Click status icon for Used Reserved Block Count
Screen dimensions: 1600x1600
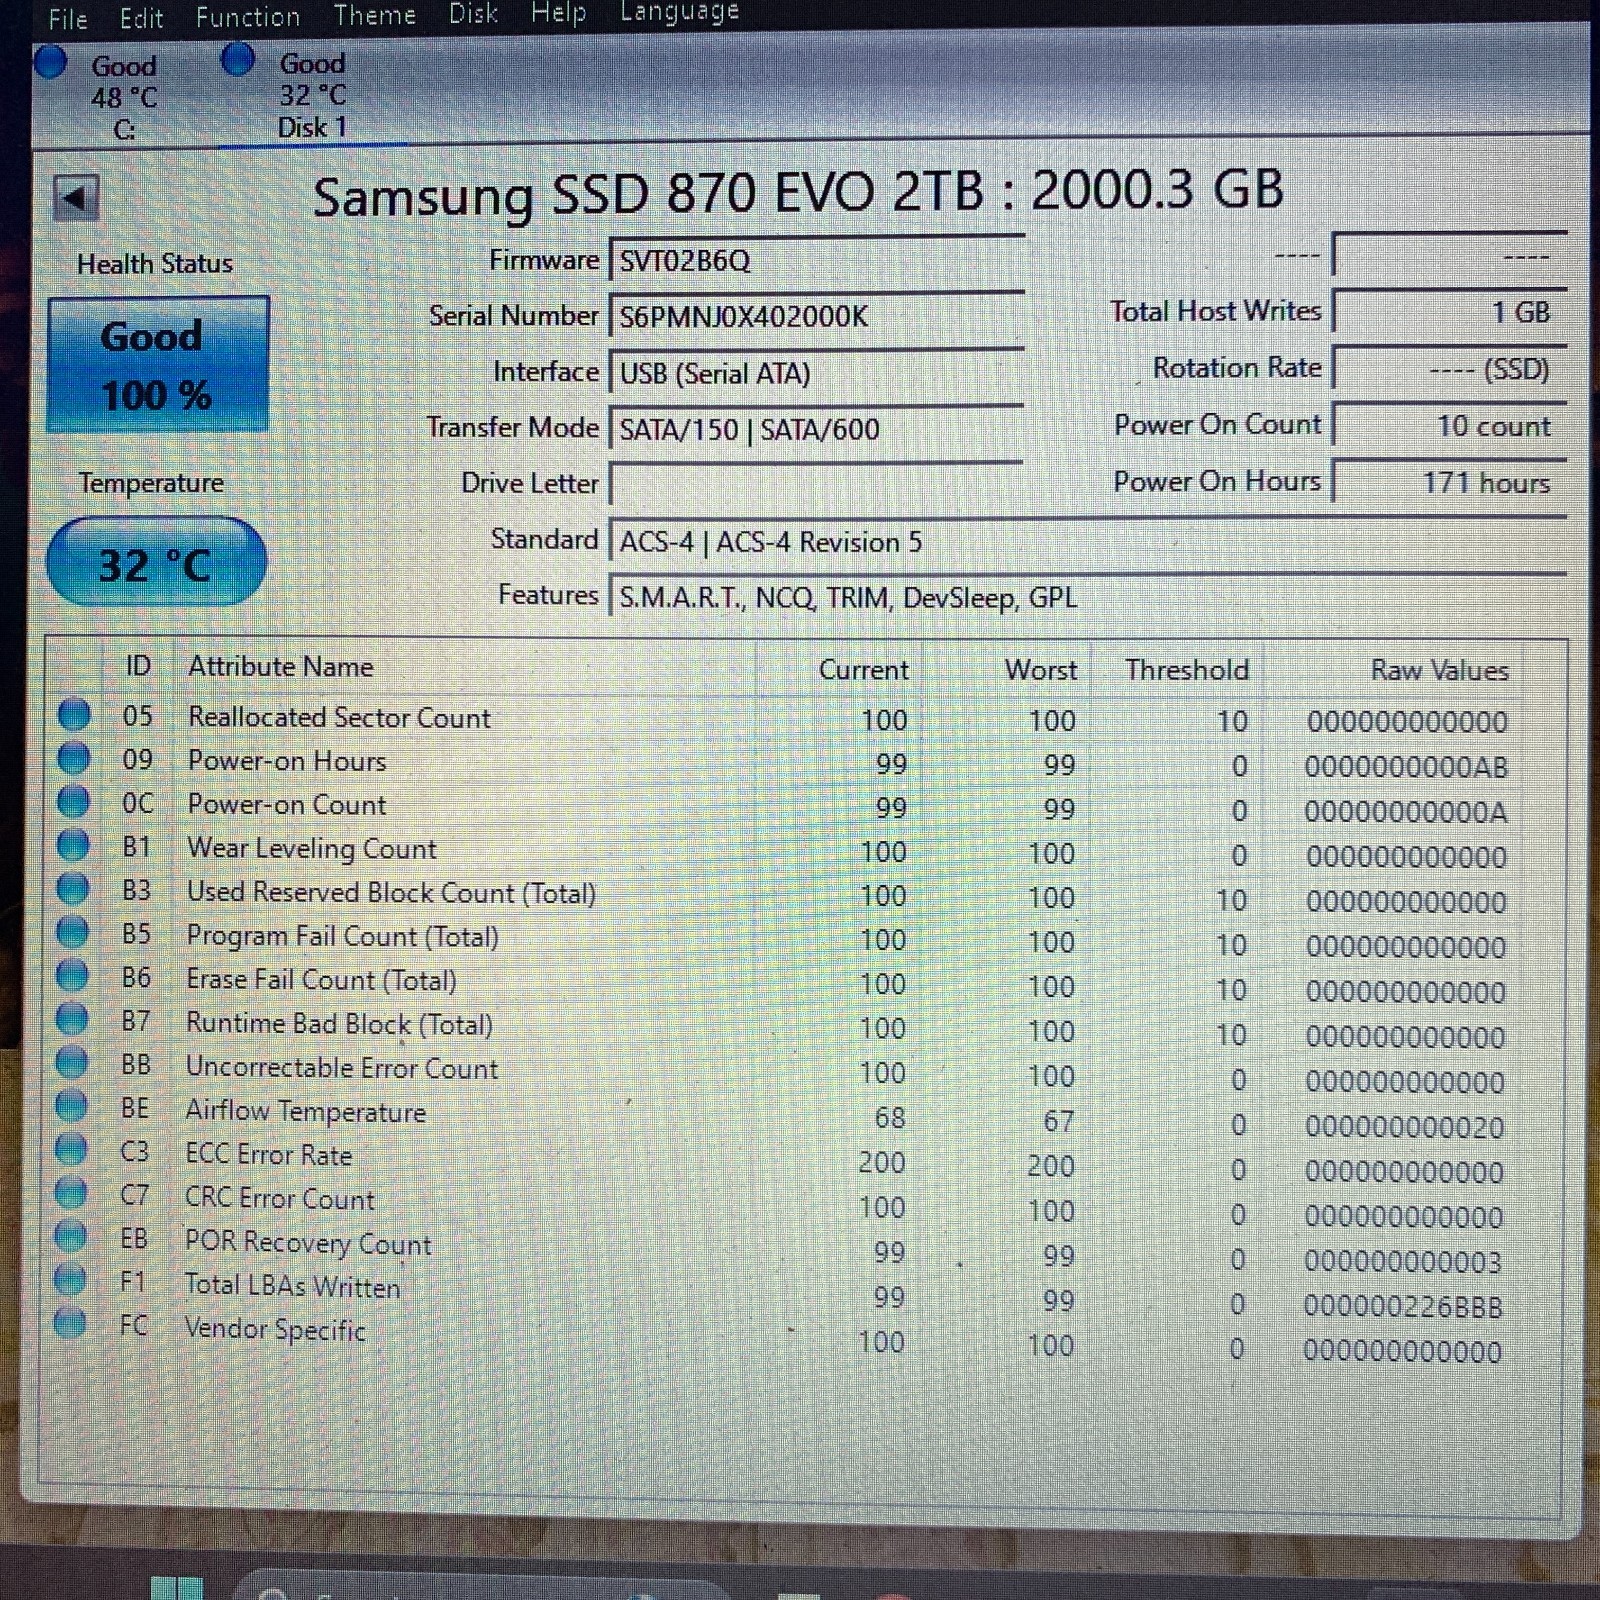73,888
